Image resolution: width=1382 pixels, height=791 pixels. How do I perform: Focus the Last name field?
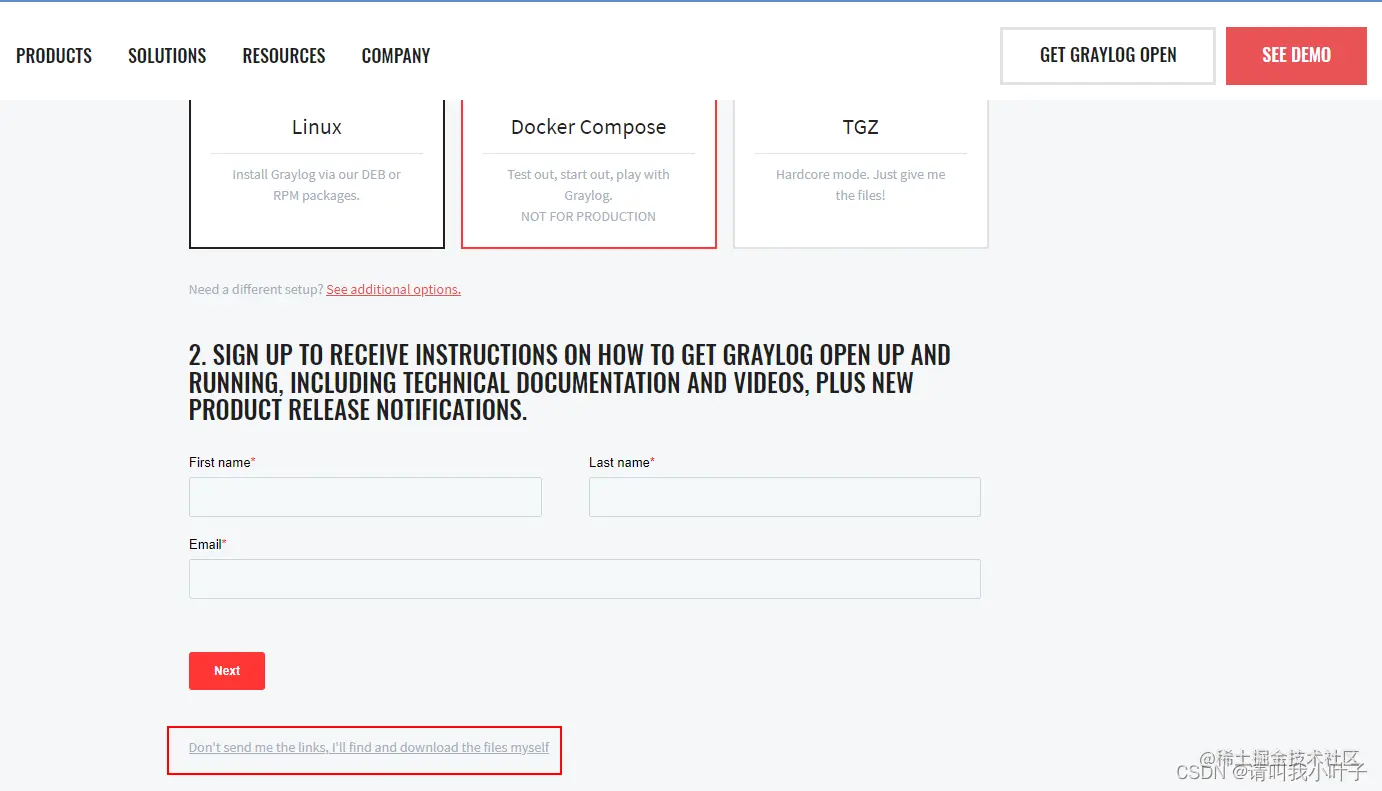pos(785,497)
